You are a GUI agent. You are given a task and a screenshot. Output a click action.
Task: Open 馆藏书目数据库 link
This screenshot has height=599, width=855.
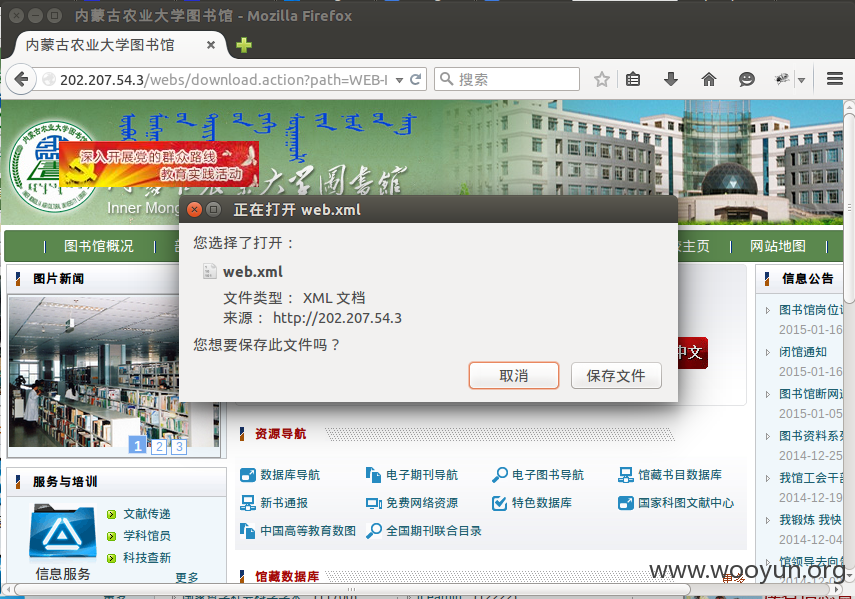pyautogui.click(x=679, y=475)
